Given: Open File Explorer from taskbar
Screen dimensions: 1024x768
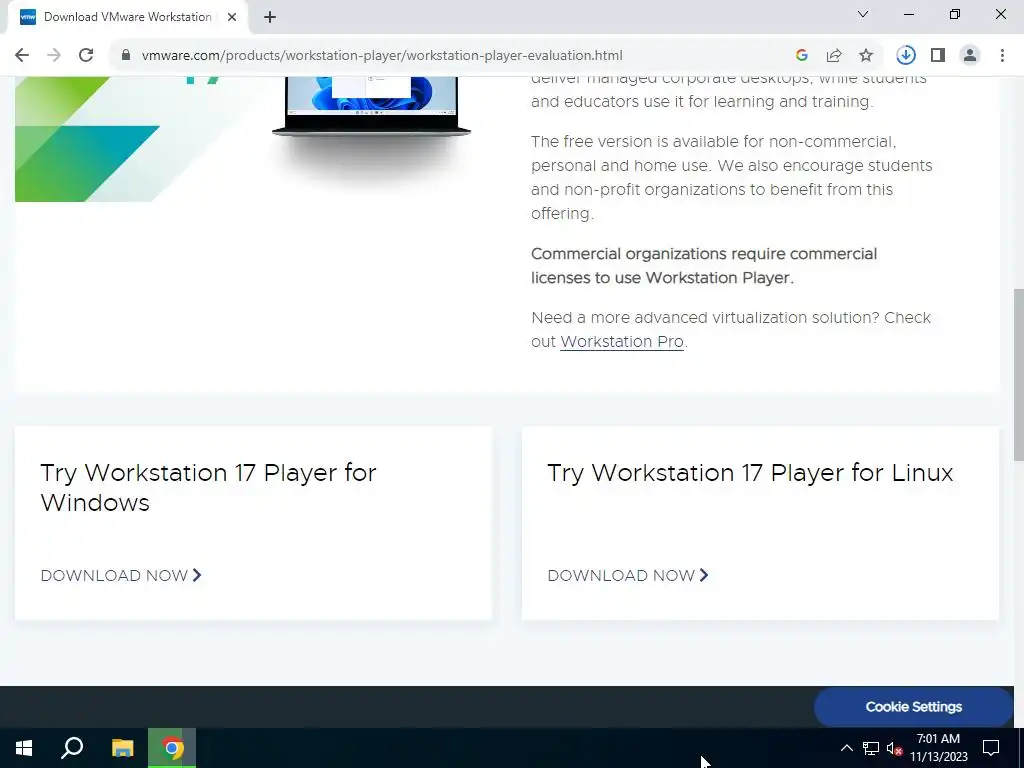Looking at the screenshot, I should (122, 748).
